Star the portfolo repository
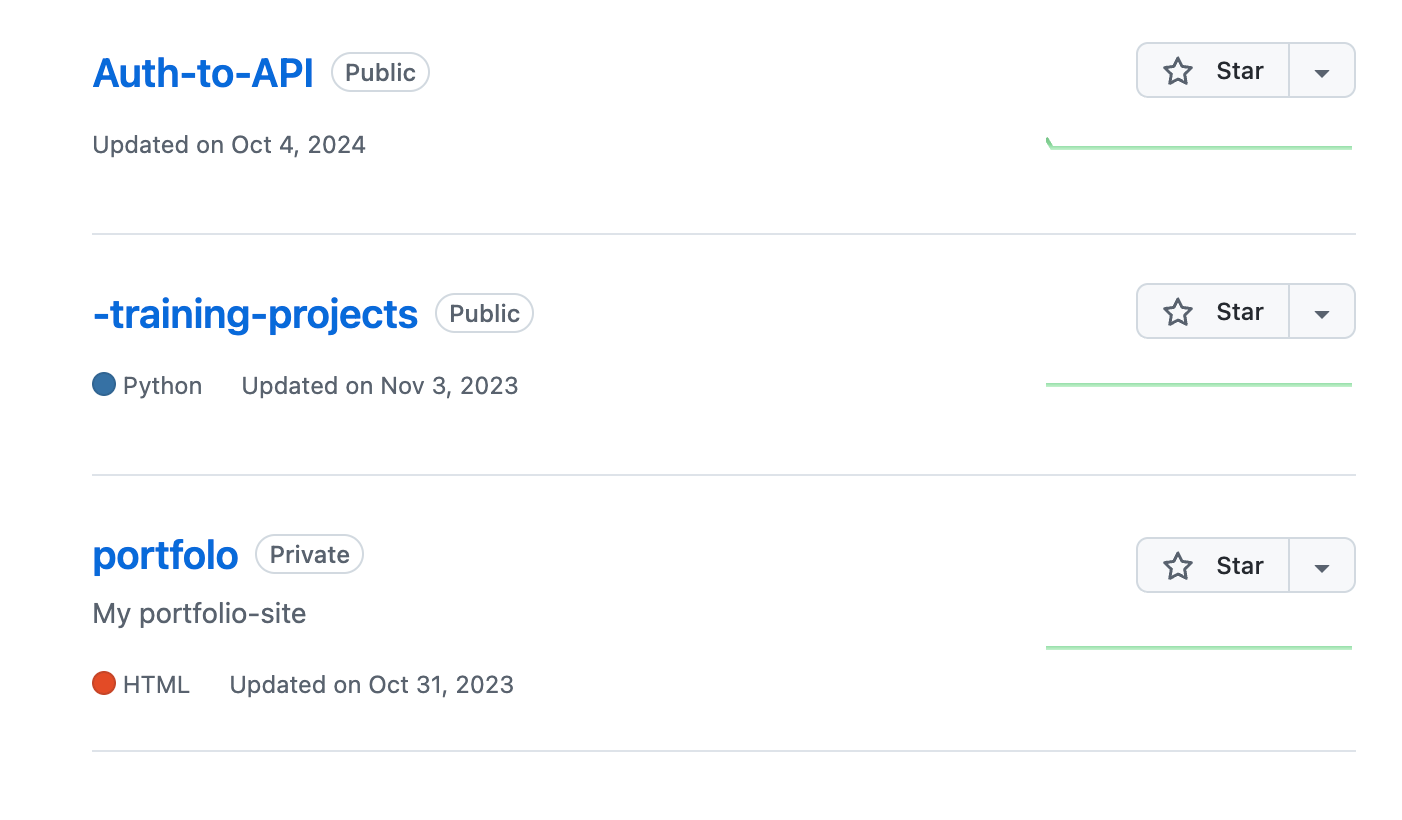This screenshot has height=820, width=1402. (1212, 565)
